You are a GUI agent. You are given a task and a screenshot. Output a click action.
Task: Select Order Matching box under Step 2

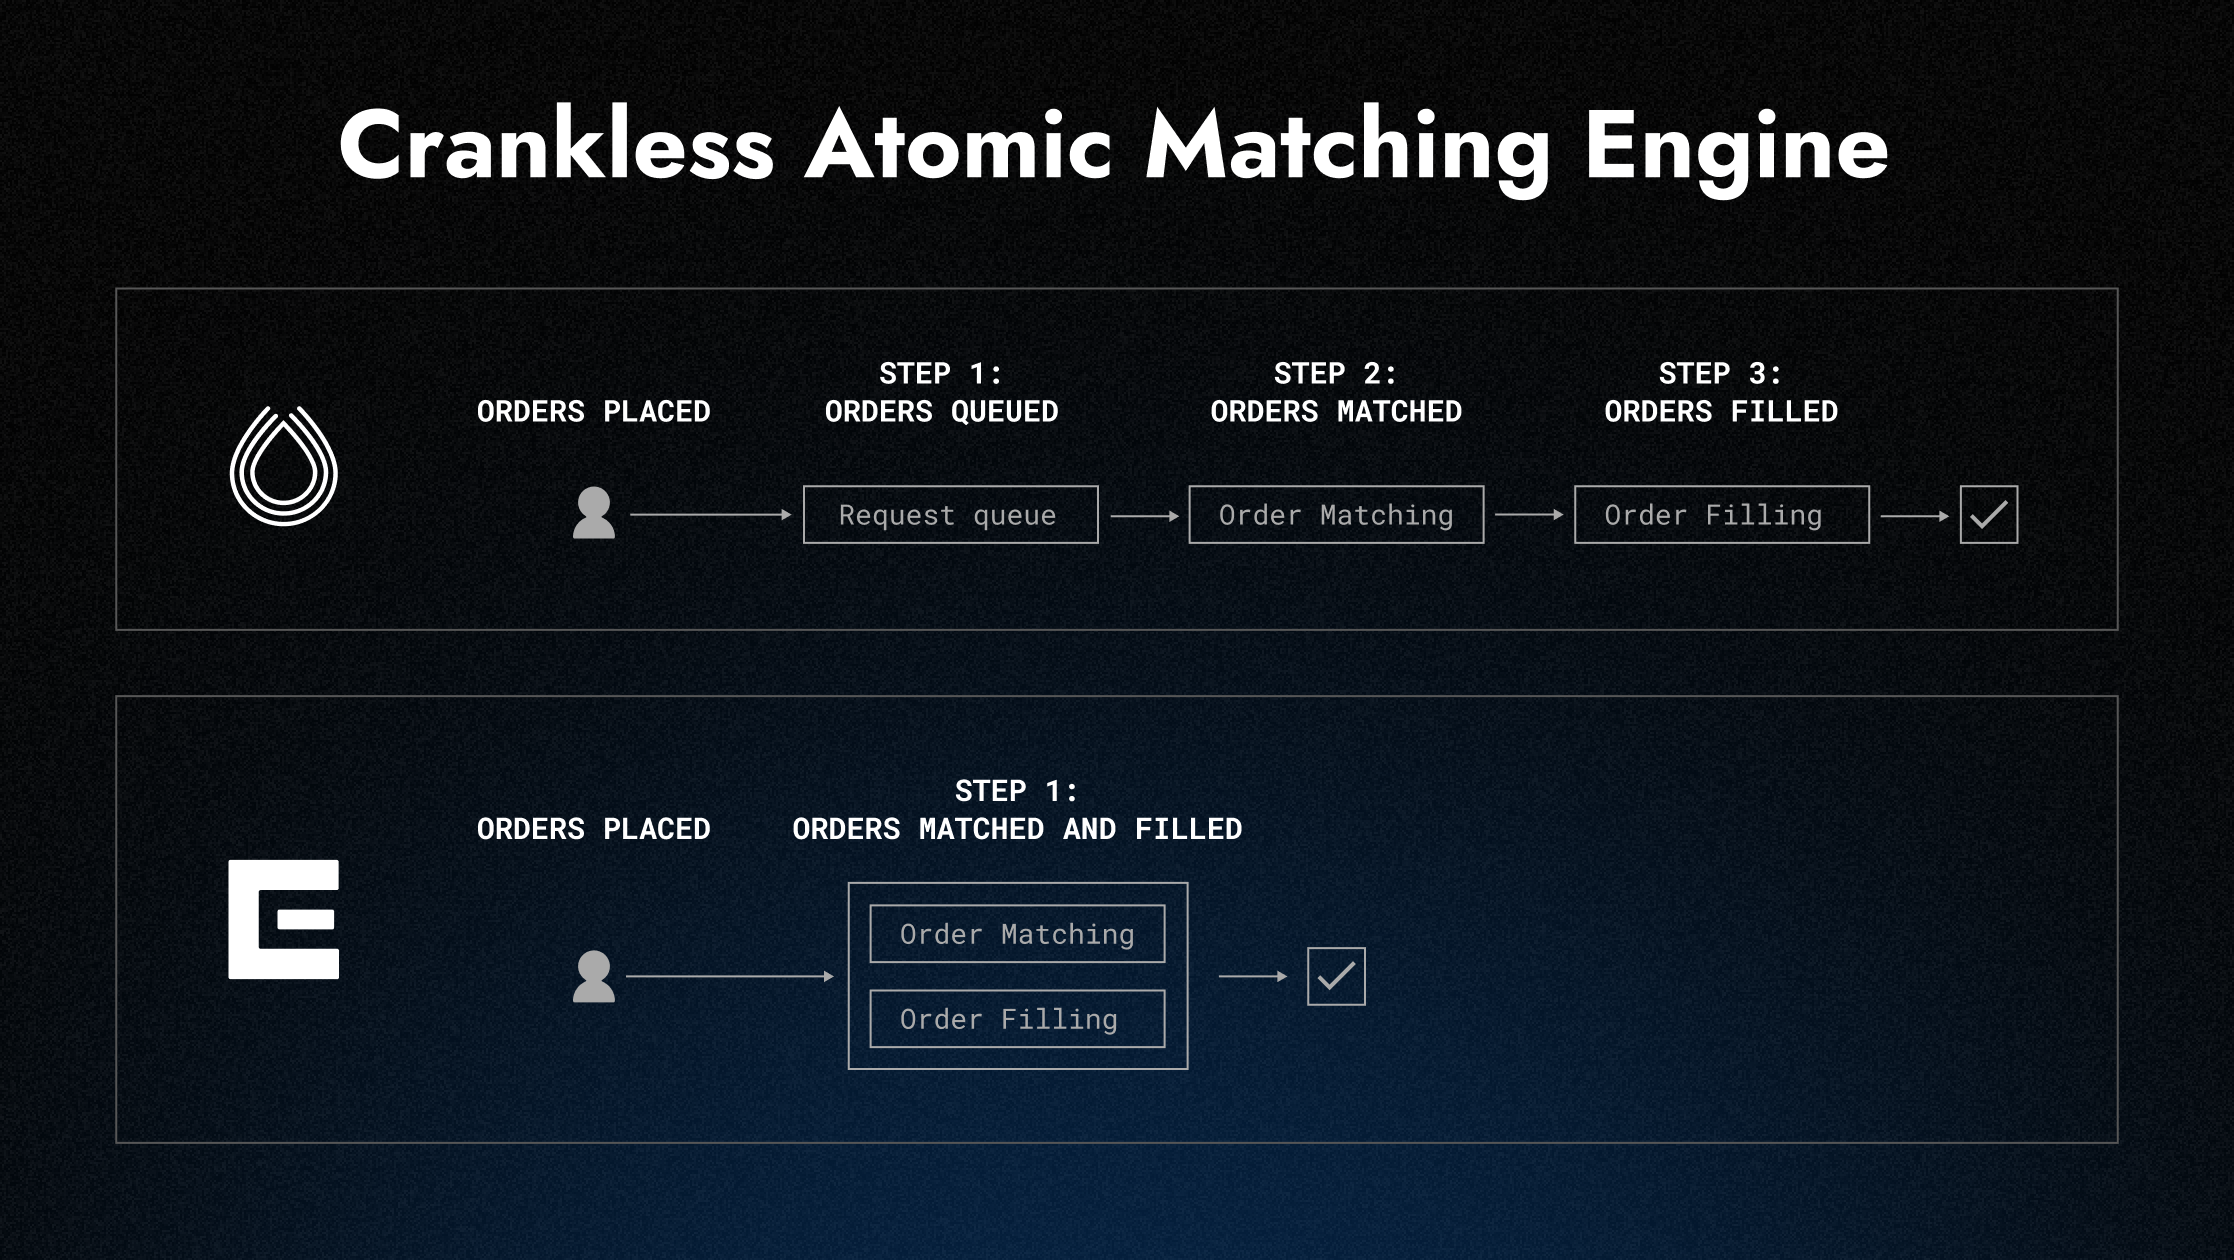1336,515
